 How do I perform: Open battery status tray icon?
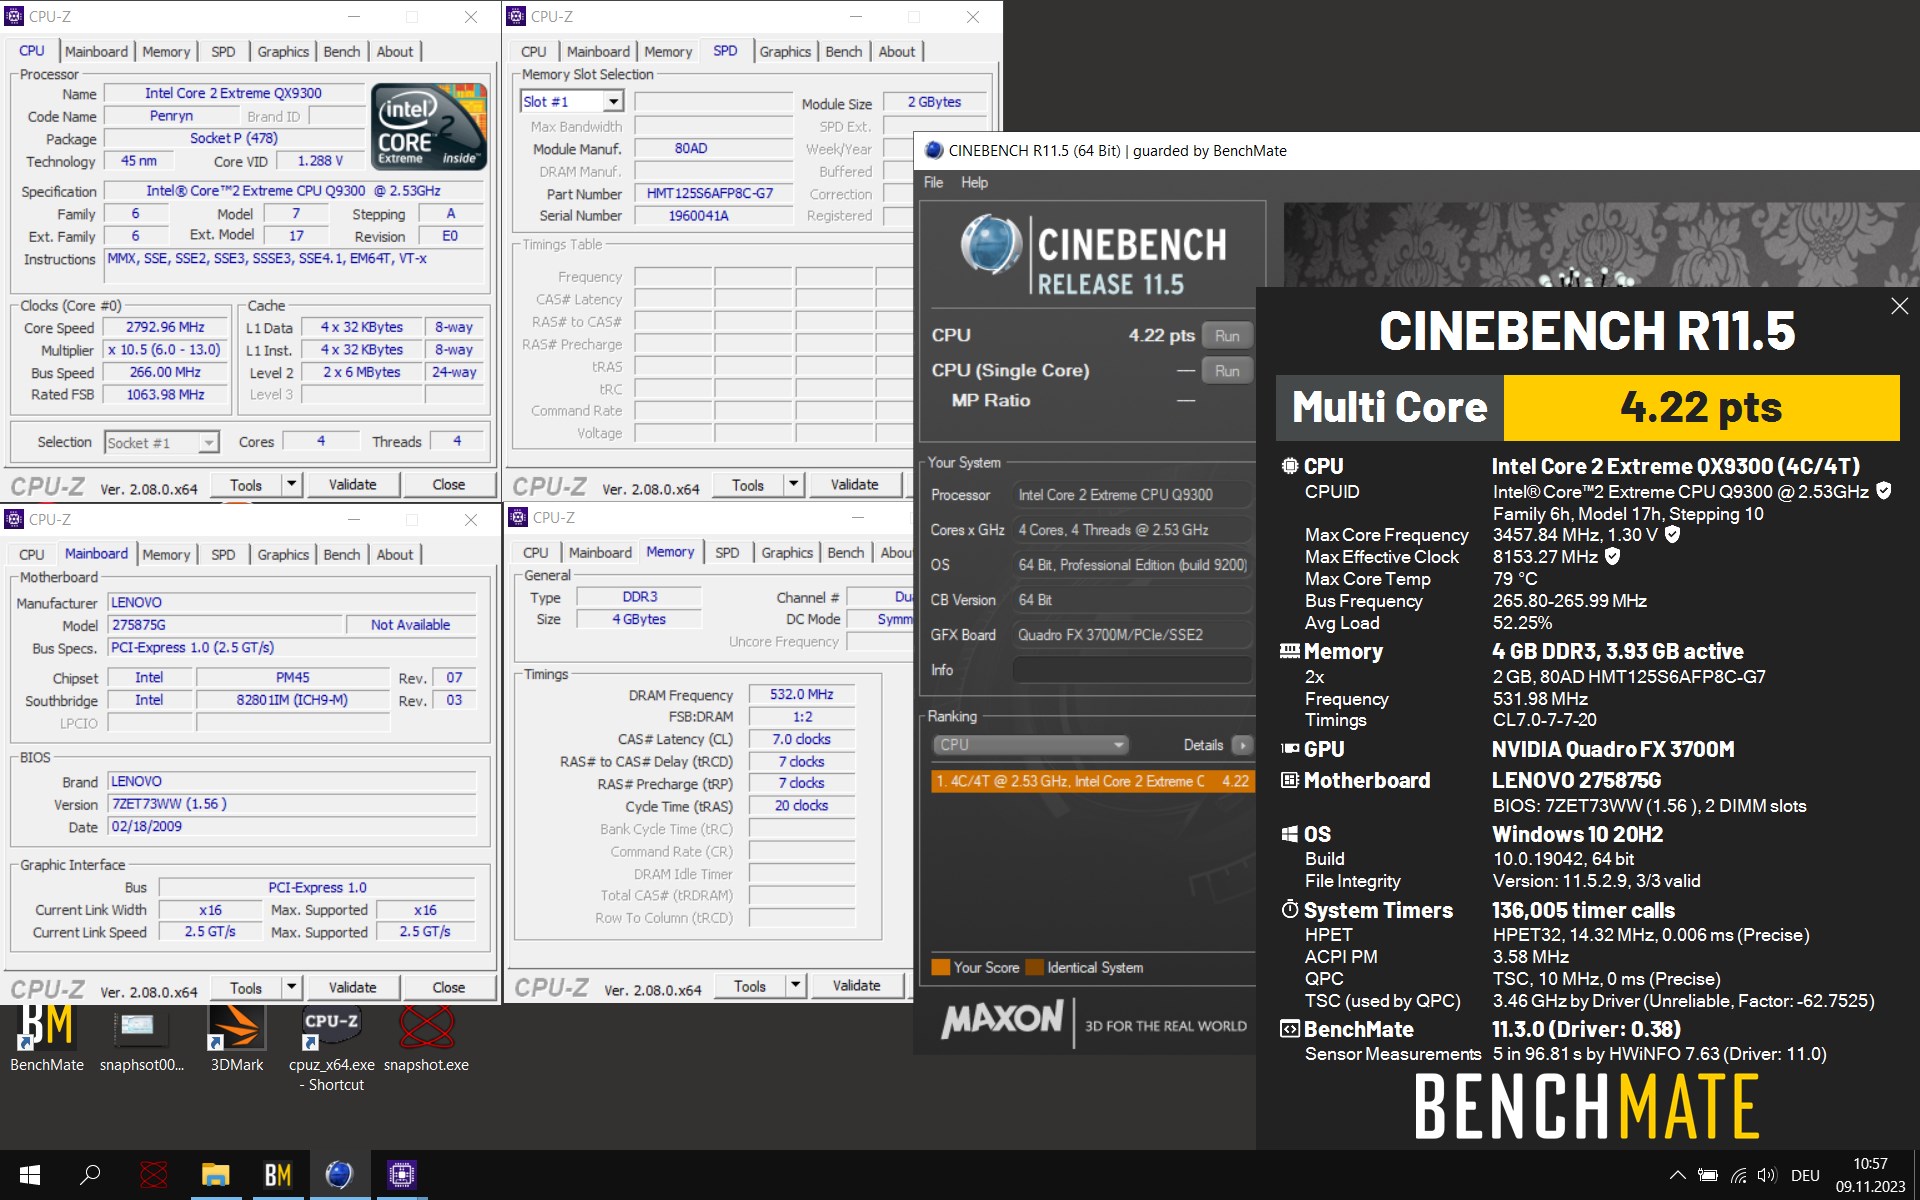point(1708,1176)
